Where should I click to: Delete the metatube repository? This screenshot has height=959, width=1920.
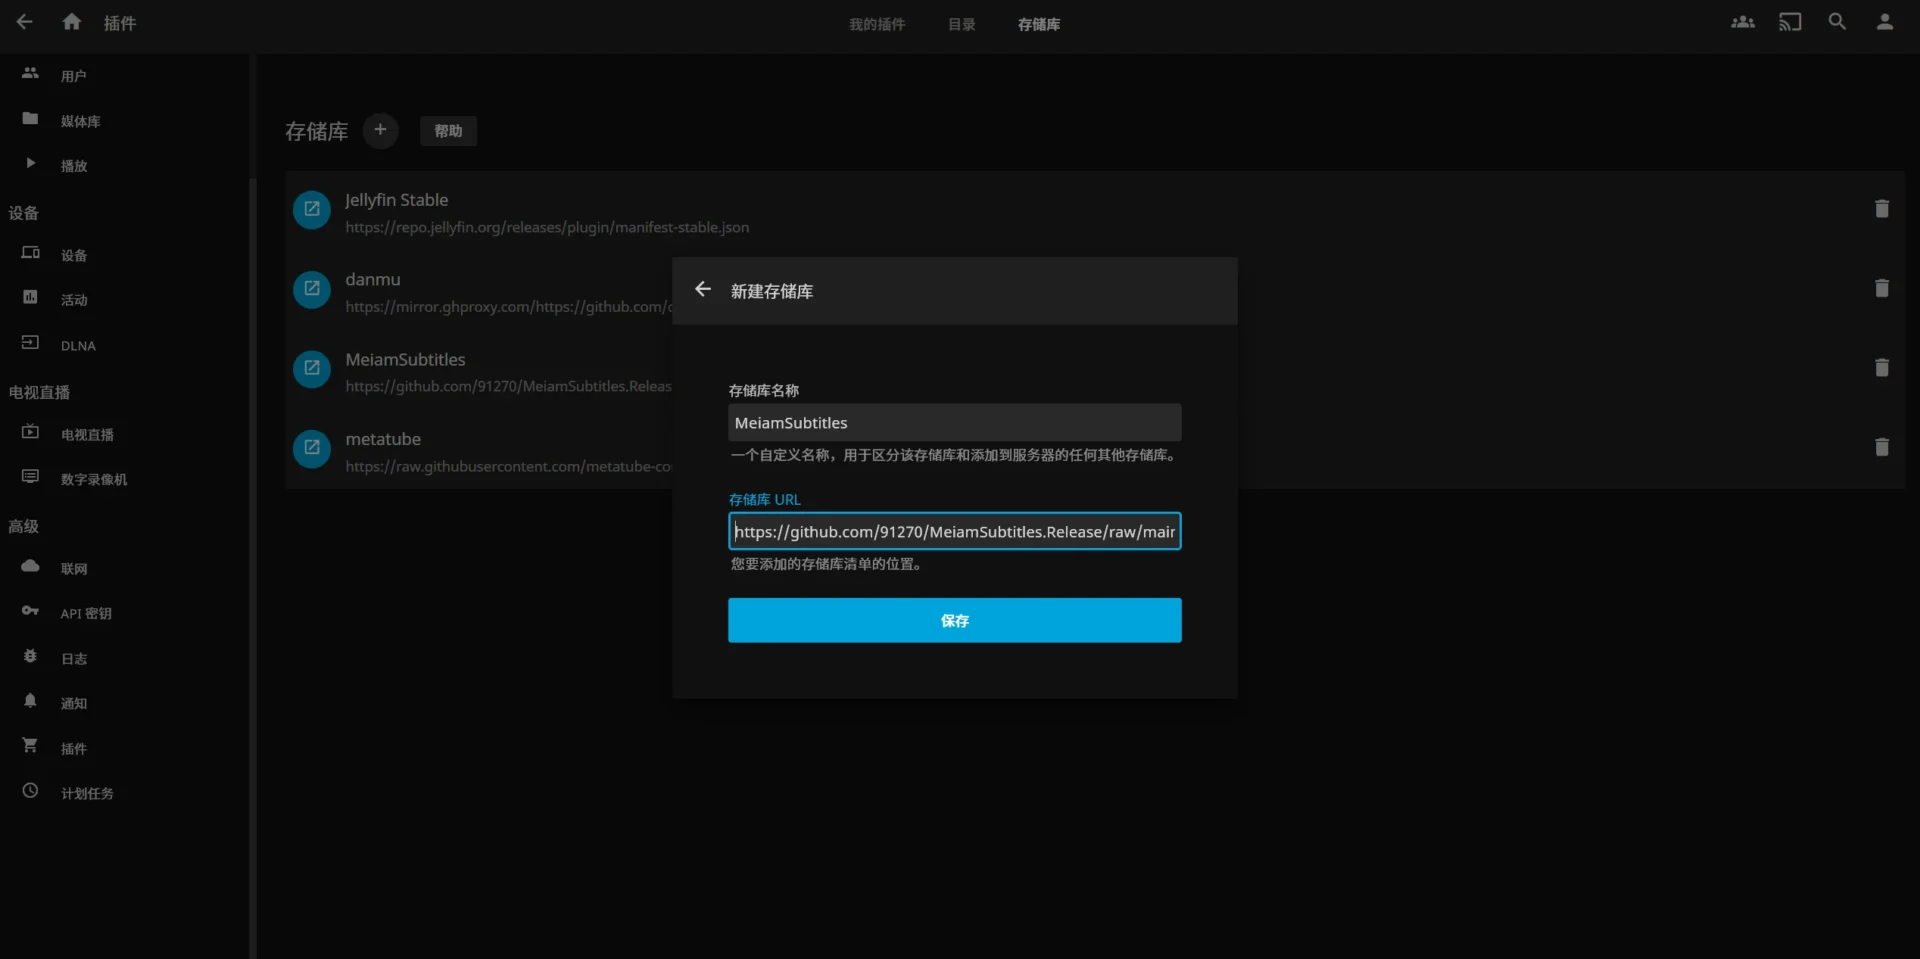click(x=1881, y=447)
